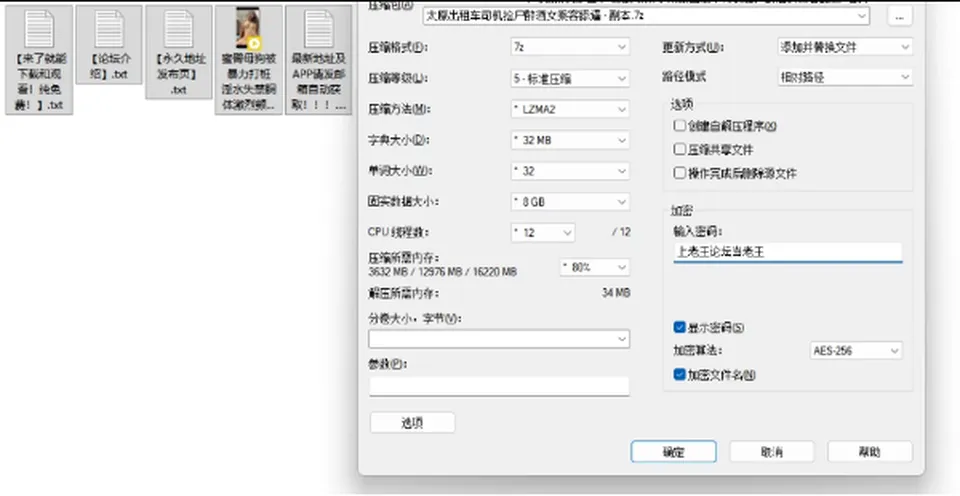Open the 固实数据大小 dropdown showing 8 GB

point(570,201)
